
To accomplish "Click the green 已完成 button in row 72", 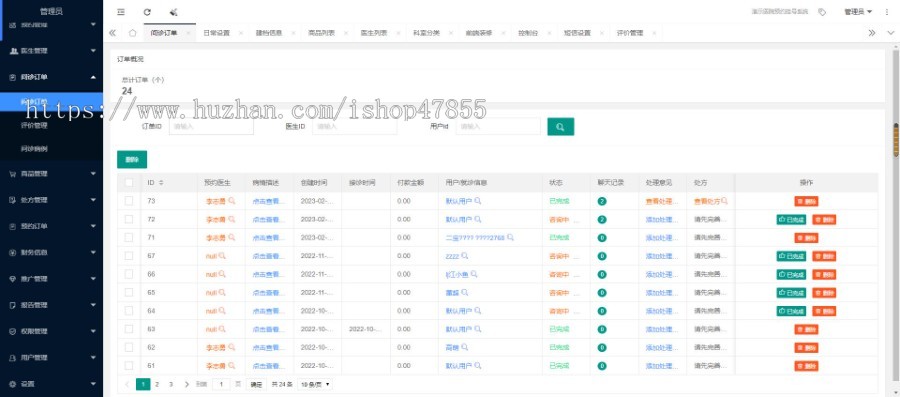I will click(791, 220).
